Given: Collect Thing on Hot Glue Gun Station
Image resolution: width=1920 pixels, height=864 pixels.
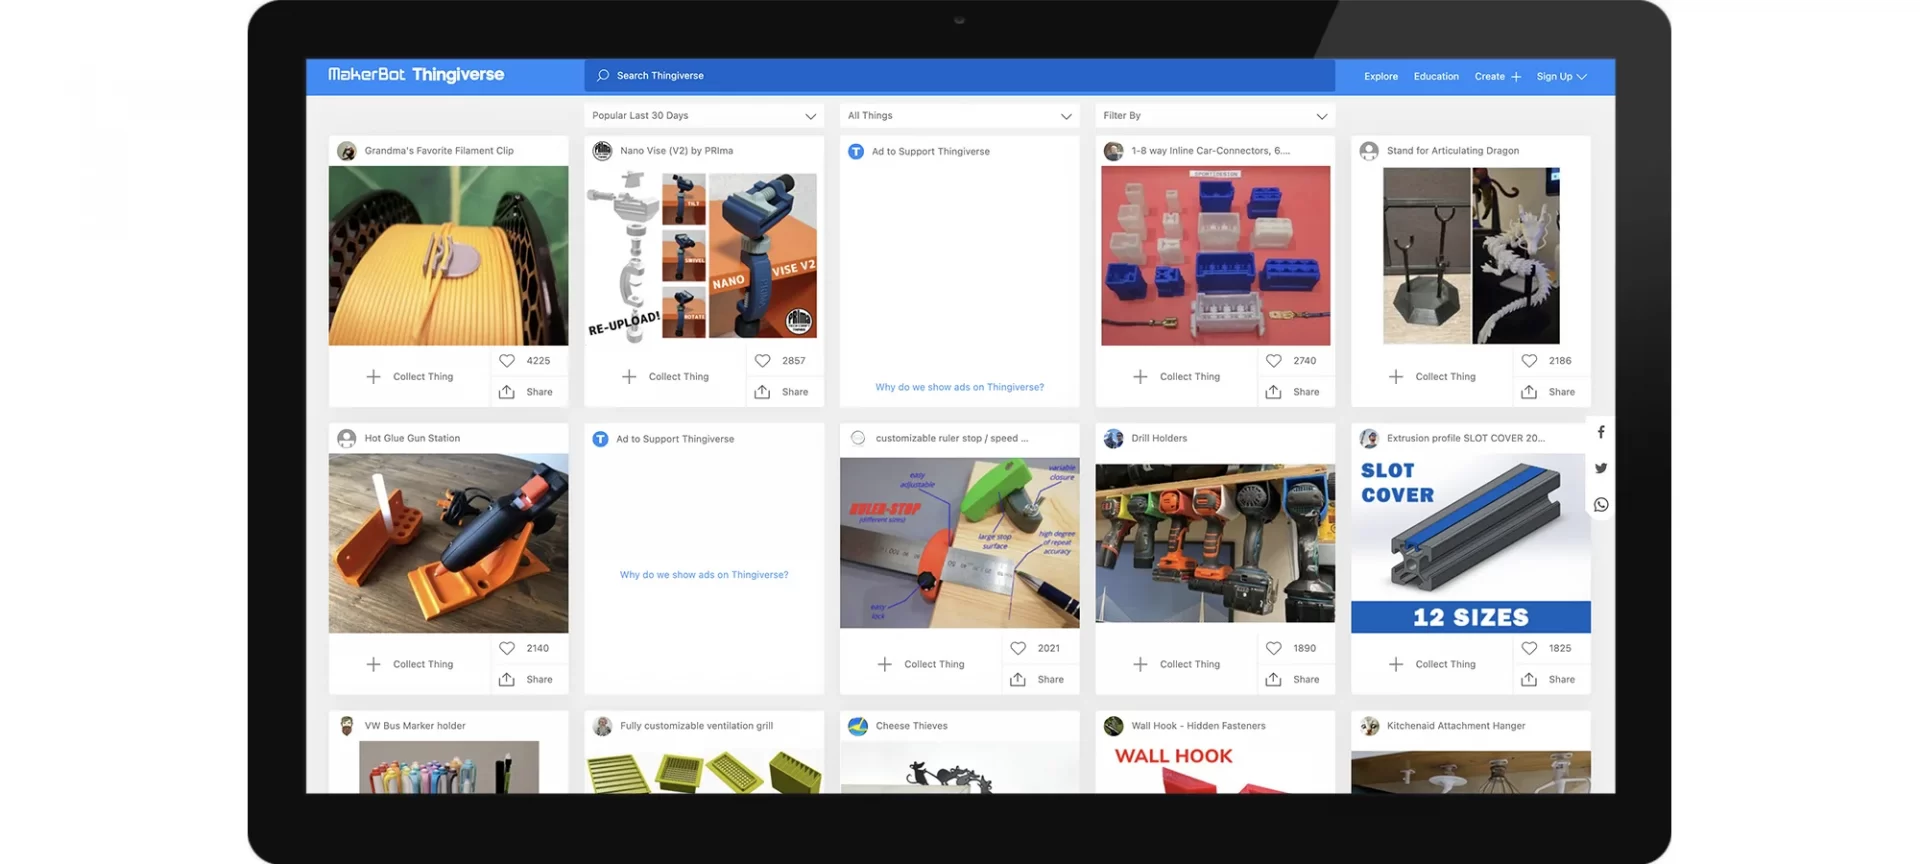Looking at the screenshot, I should click(410, 665).
